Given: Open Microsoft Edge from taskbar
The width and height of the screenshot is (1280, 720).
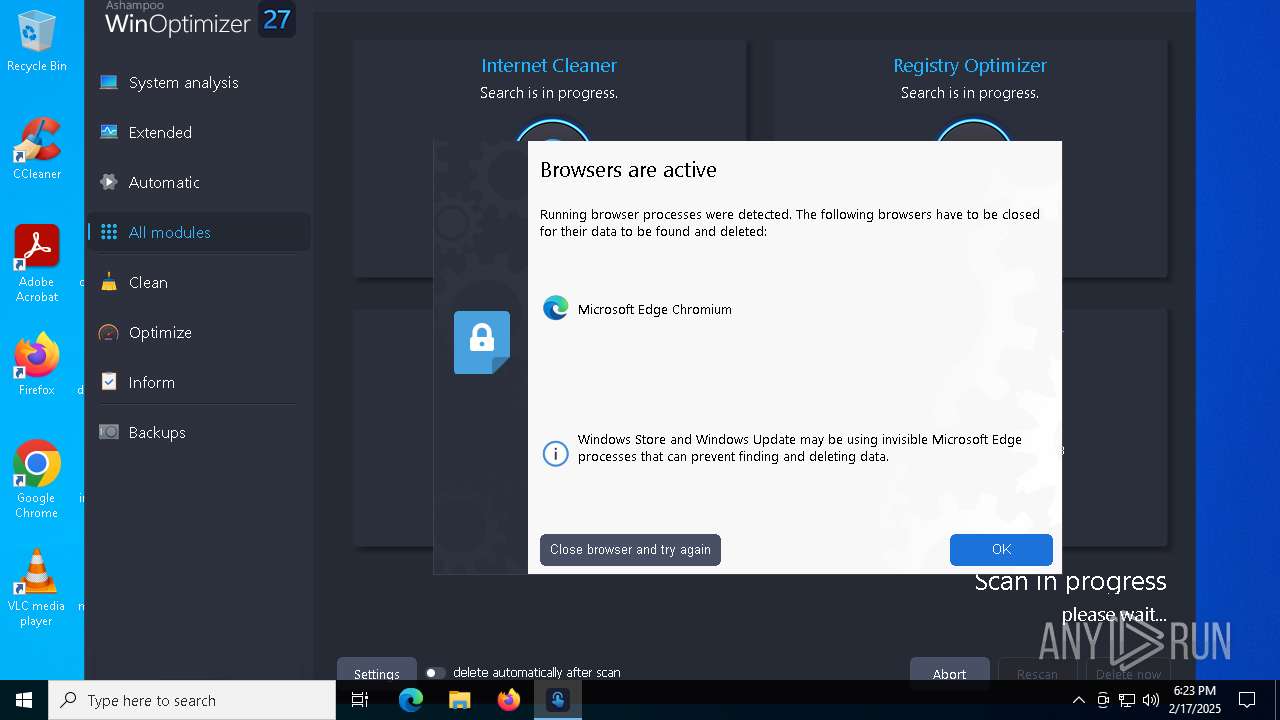Looking at the screenshot, I should (411, 700).
